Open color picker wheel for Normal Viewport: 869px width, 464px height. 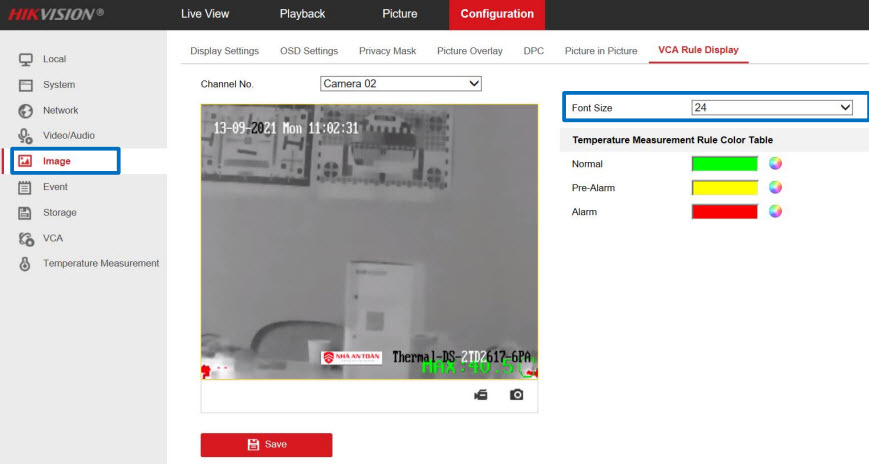tap(775, 163)
